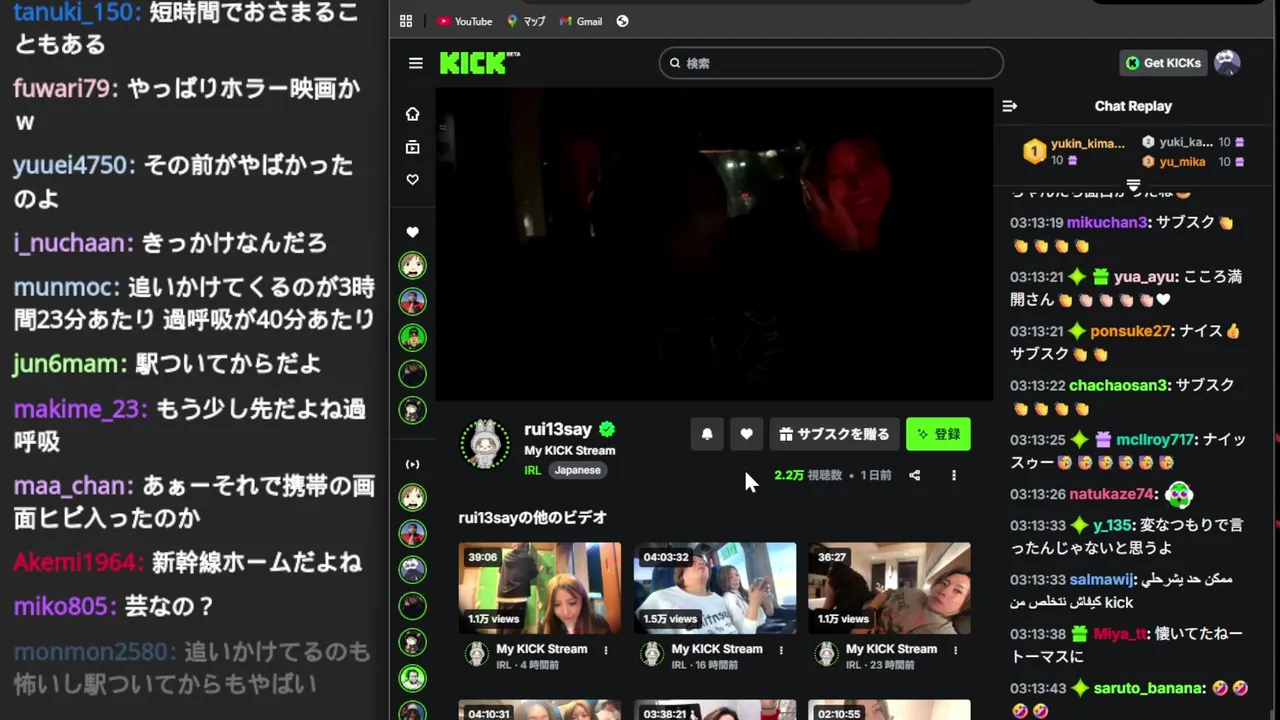This screenshot has width=1280, height=720.
Task: Click username mikuchan3 in chat replay
Action: pyautogui.click(x=1107, y=223)
